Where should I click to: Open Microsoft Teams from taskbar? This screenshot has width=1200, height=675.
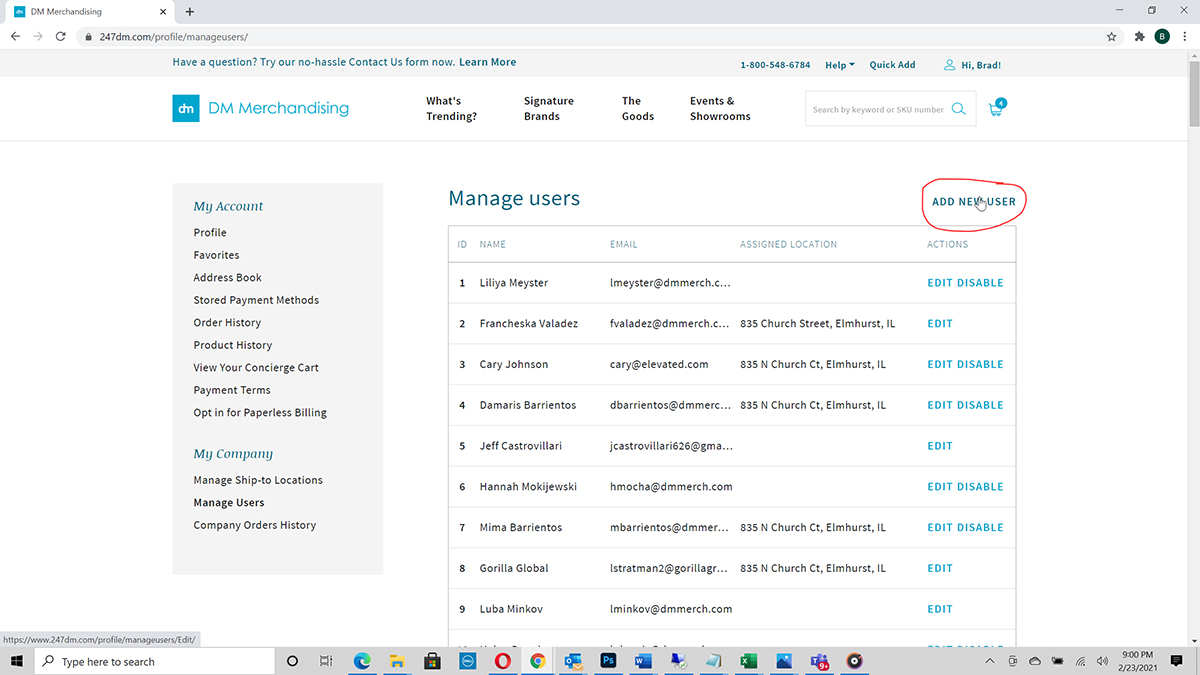819,661
